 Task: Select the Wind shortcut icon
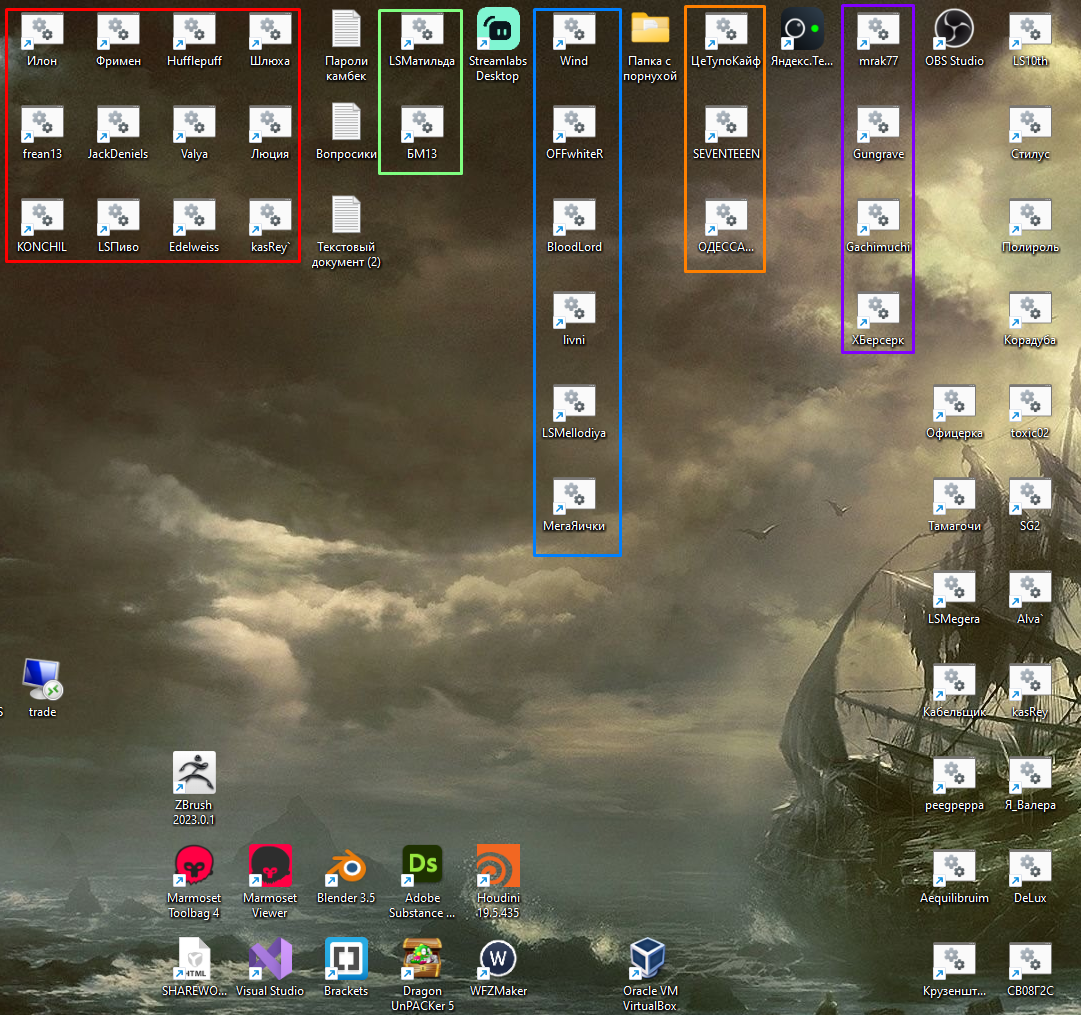(574, 29)
